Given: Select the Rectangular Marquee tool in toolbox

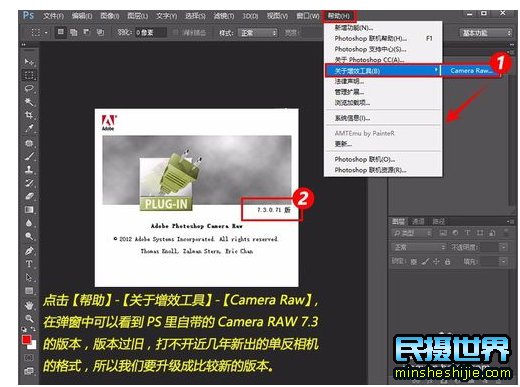Looking at the screenshot, I should [29, 75].
